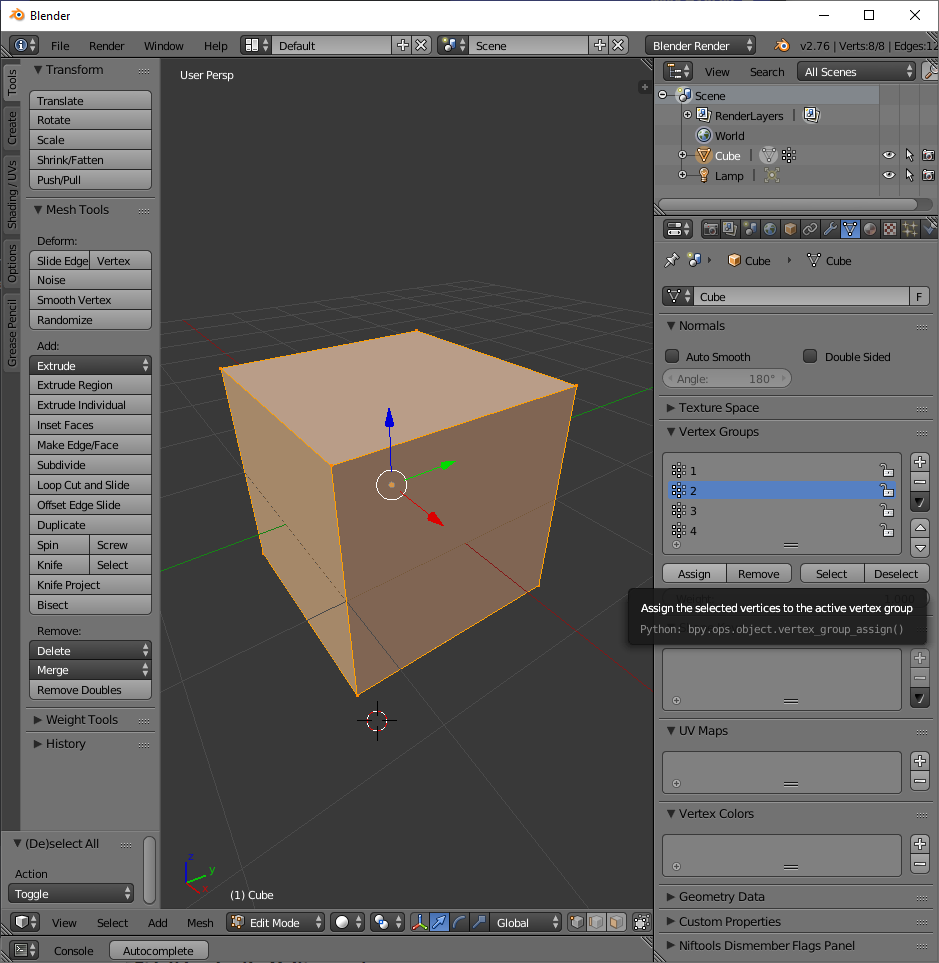
Task: Toggle the F fake user button for Cube mesh
Action: (x=919, y=297)
